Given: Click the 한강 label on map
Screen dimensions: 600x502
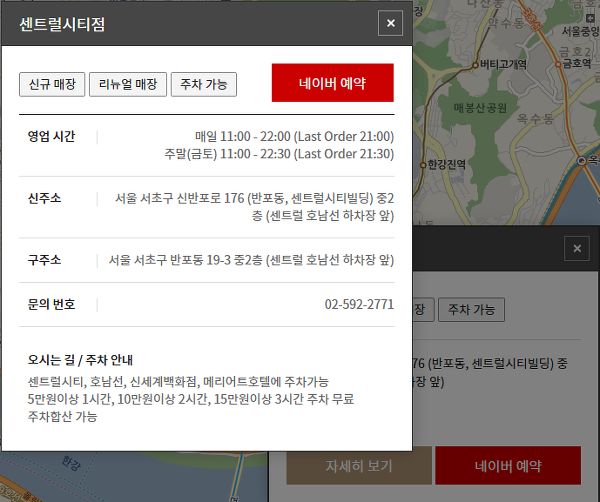Looking at the screenshot, I should point(72,463).
